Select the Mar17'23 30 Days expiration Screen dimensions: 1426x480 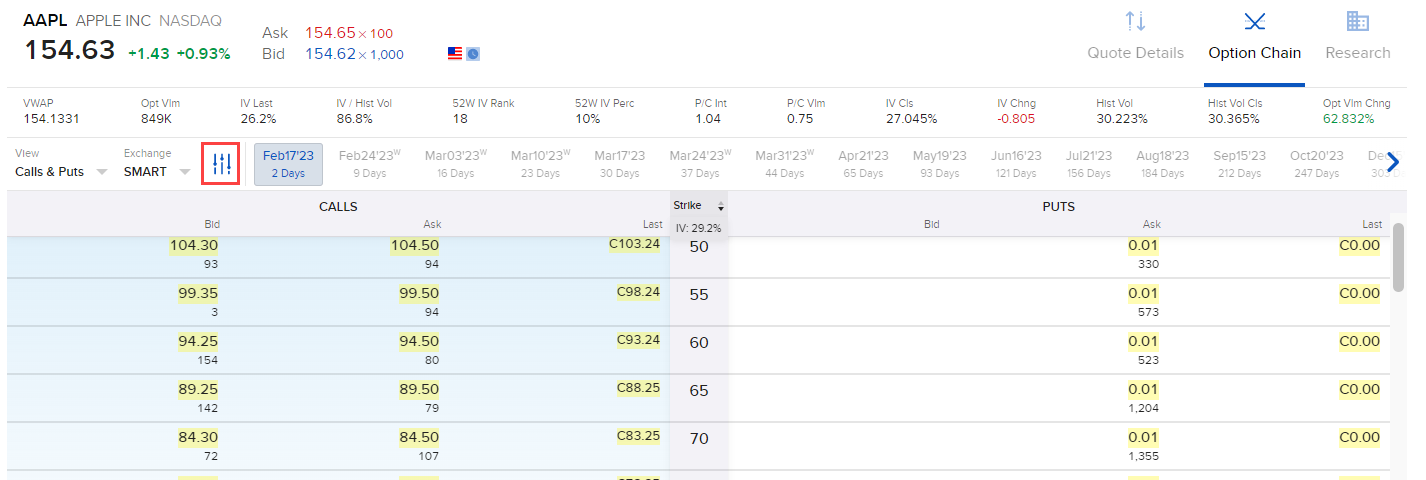coord(621,164)
